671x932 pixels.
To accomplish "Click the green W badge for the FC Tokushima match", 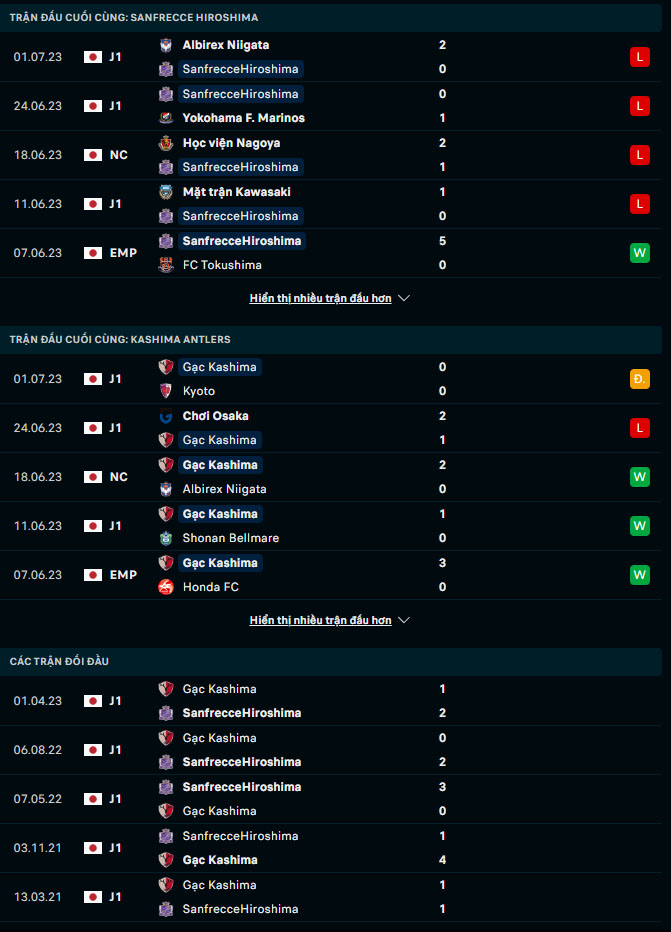I will tap(640, 253).
